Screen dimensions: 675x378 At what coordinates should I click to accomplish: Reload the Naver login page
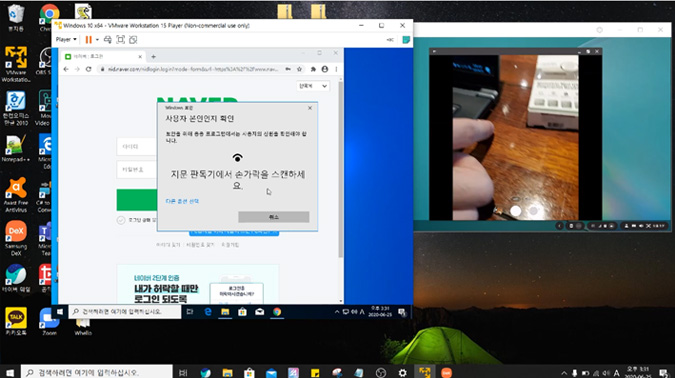click(89, 69)
